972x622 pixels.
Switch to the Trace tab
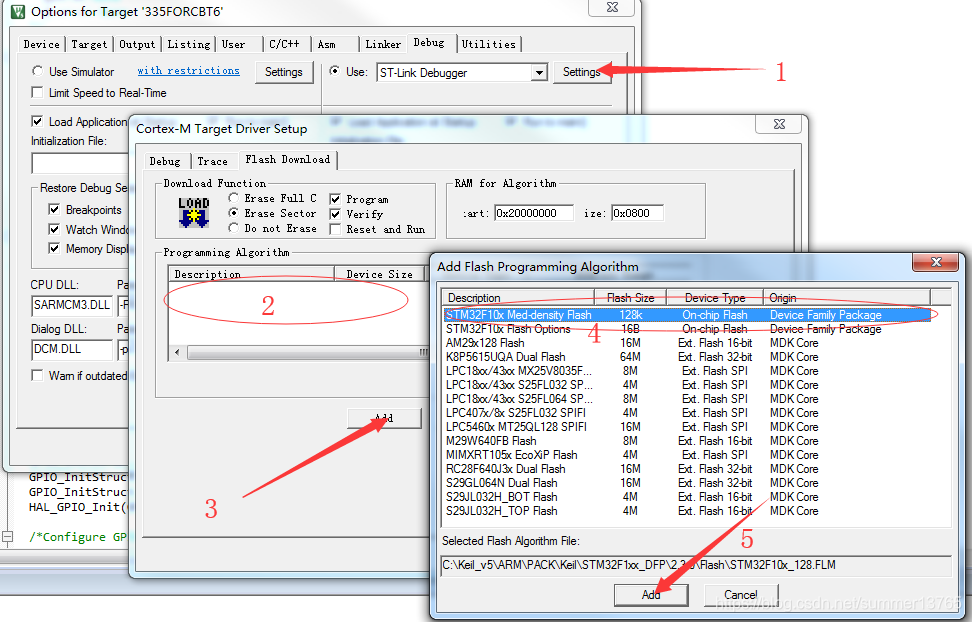coord(213,160)
